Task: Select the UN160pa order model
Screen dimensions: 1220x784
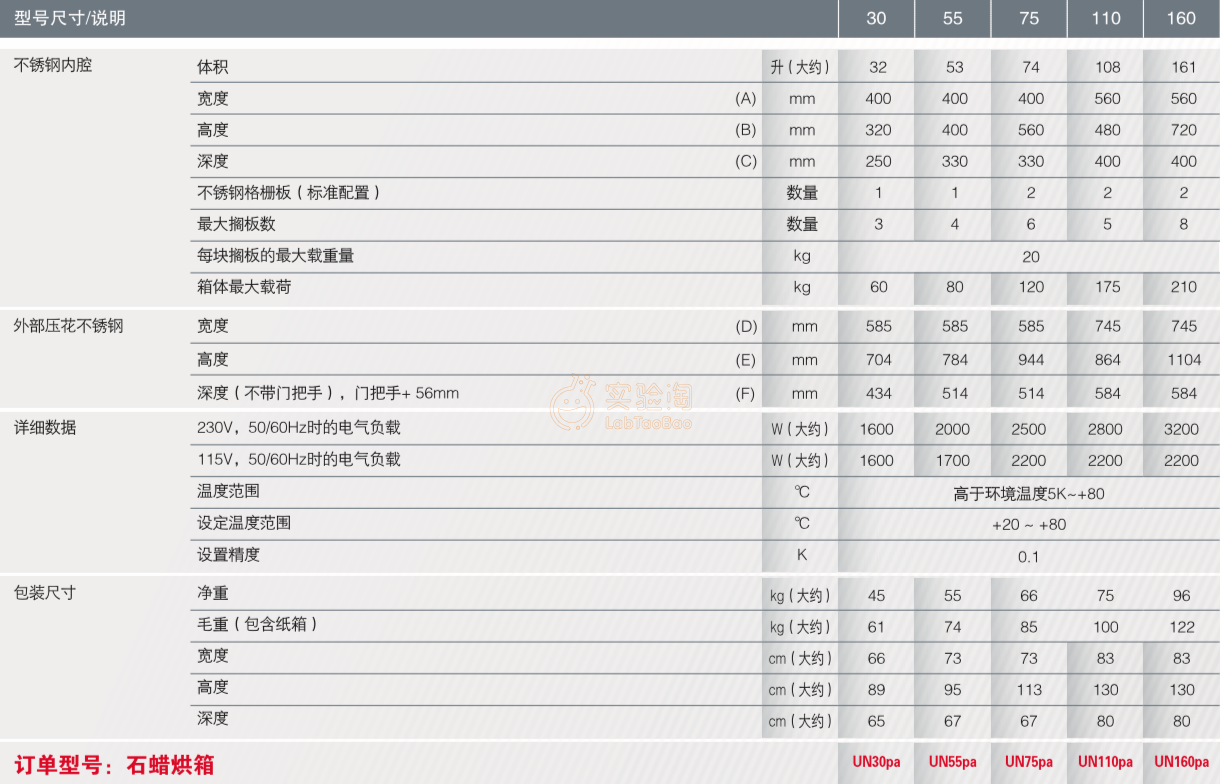Action: pos(1183,762)
